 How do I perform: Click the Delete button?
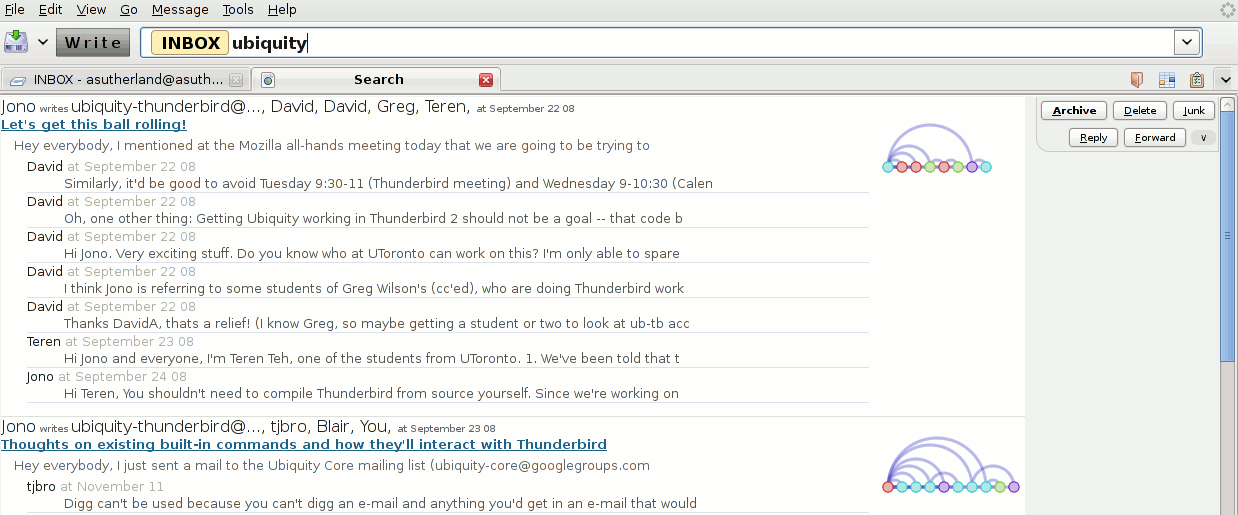(1140, 111)
